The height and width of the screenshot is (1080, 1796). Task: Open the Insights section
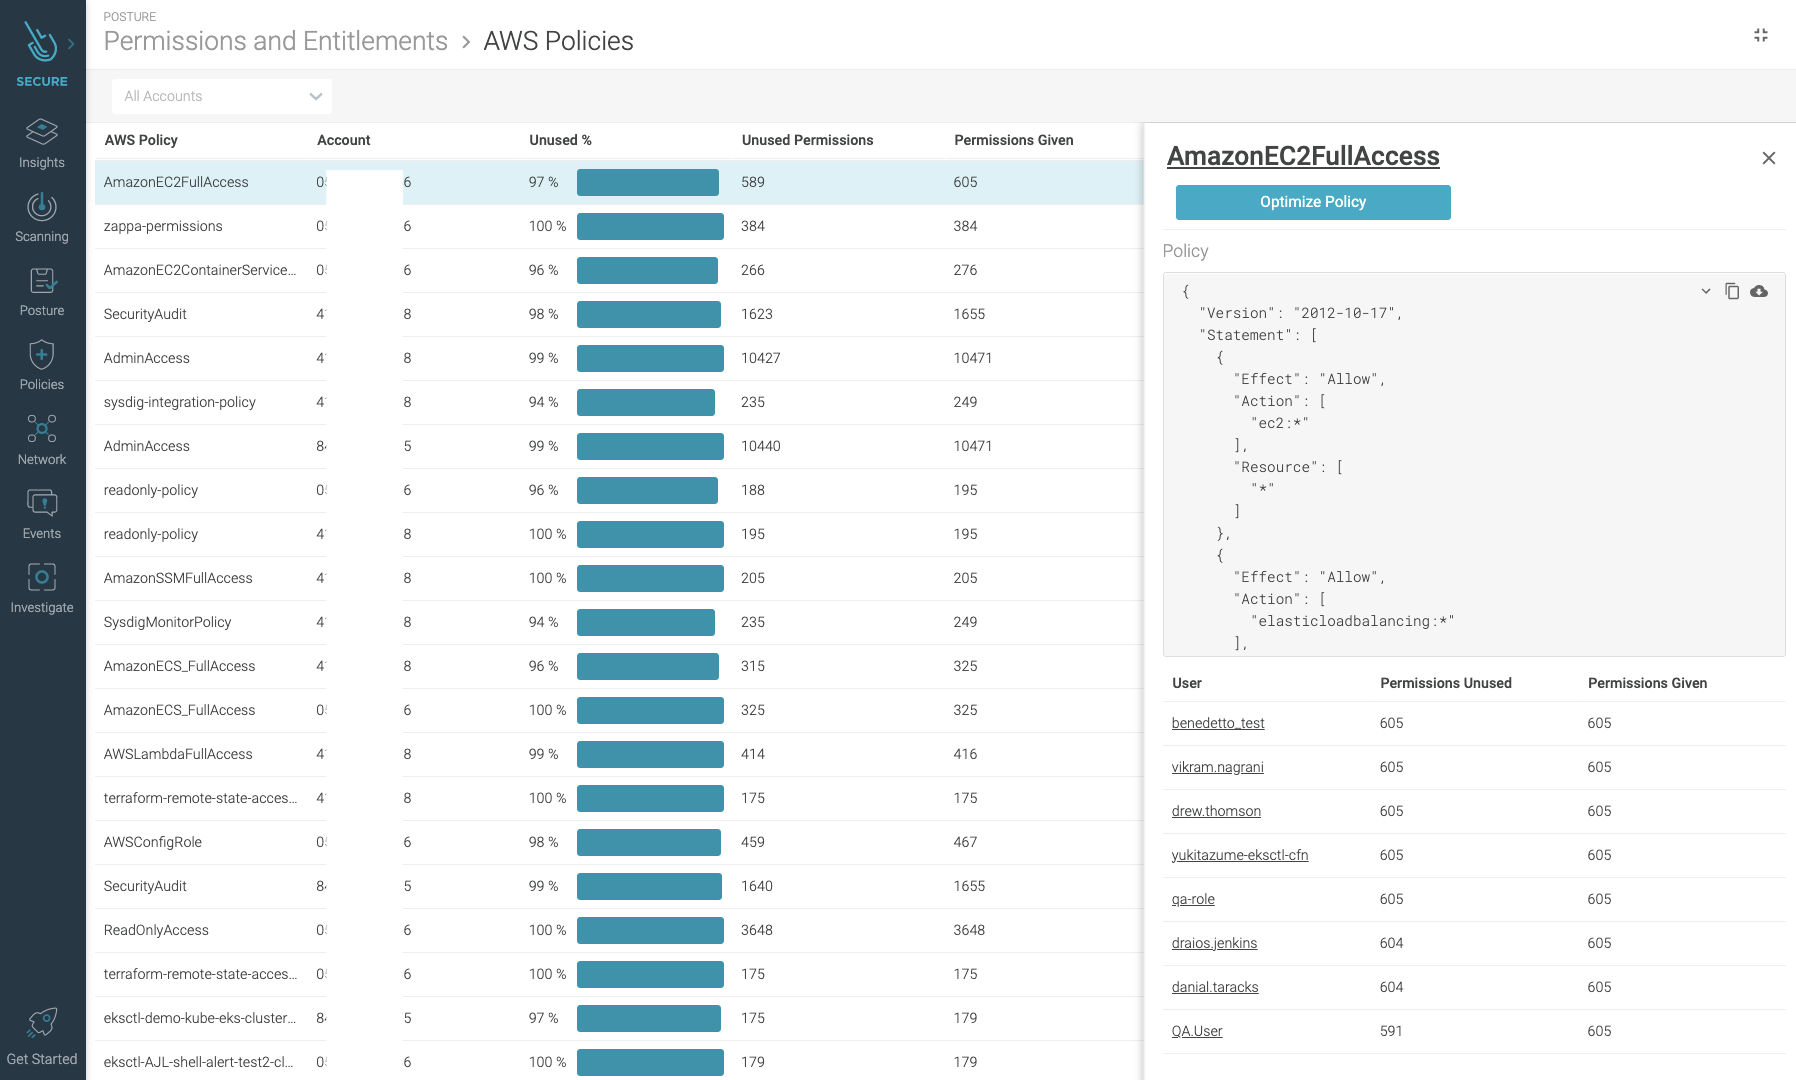[42, 143]
